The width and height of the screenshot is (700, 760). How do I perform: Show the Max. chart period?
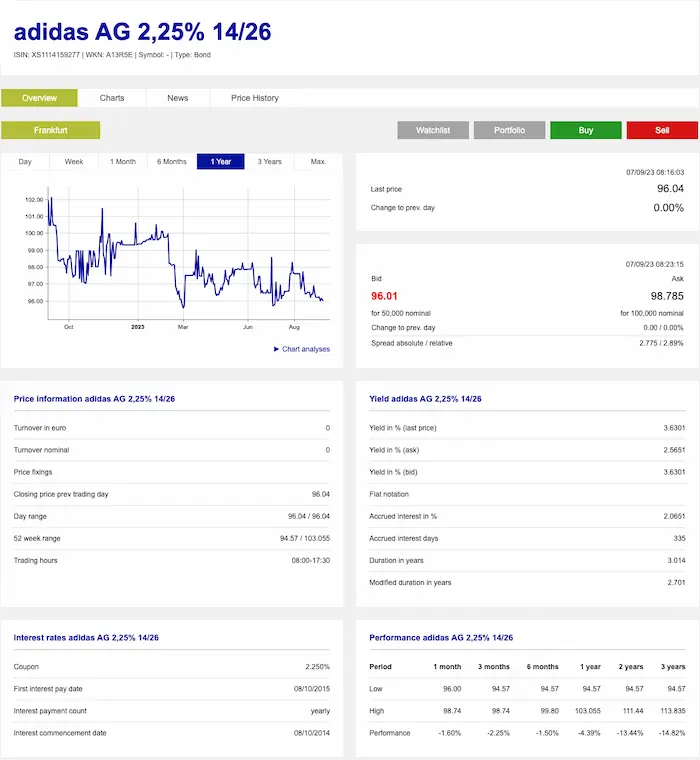(x=318, y=161)
